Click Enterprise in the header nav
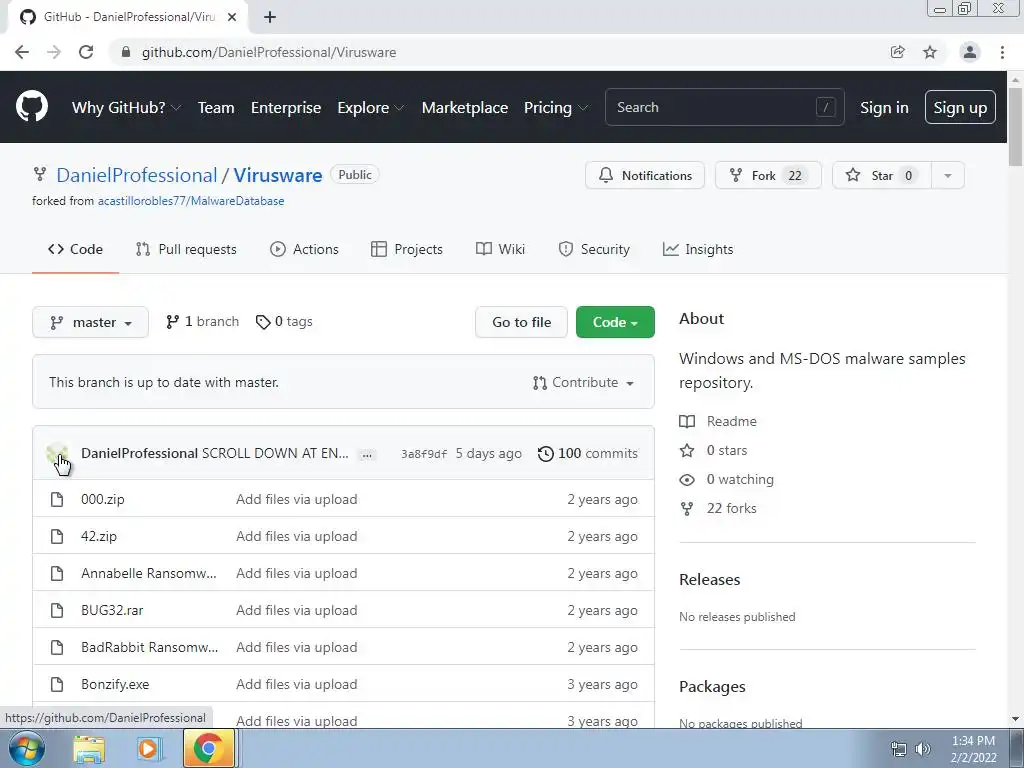 click(x=286, y=108)
